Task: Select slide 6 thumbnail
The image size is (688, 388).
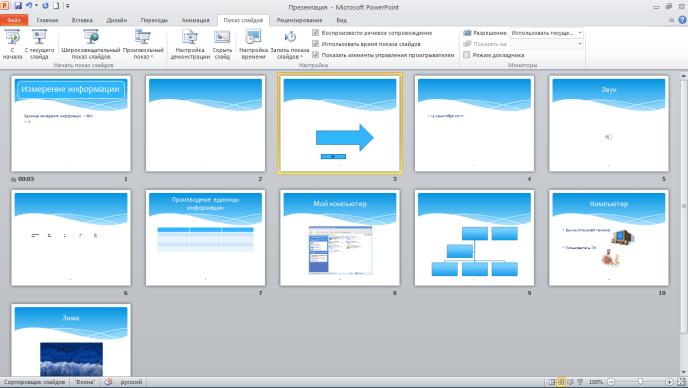Action: pyautogui.click(x=71, y=237)
